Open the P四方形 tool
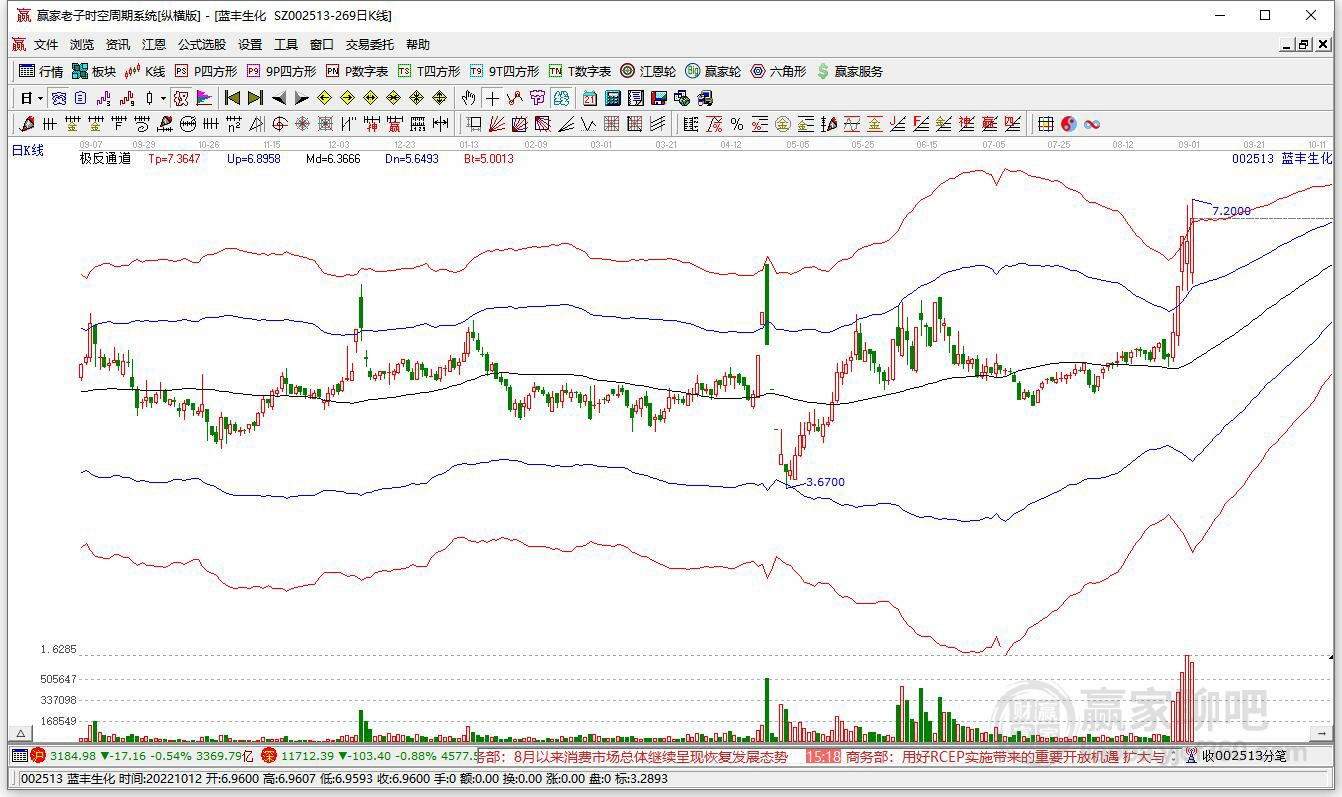 click(205, 71)
